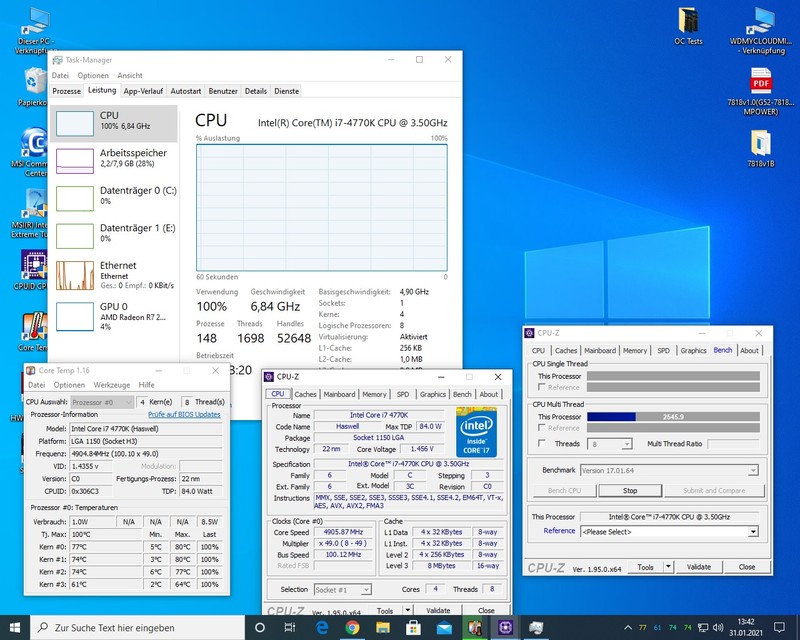This screenshot has width=800, height=640.
Task: Click the CPU Multi Thread progress bar
Action: pyautogui.click(x=673, y=416)
